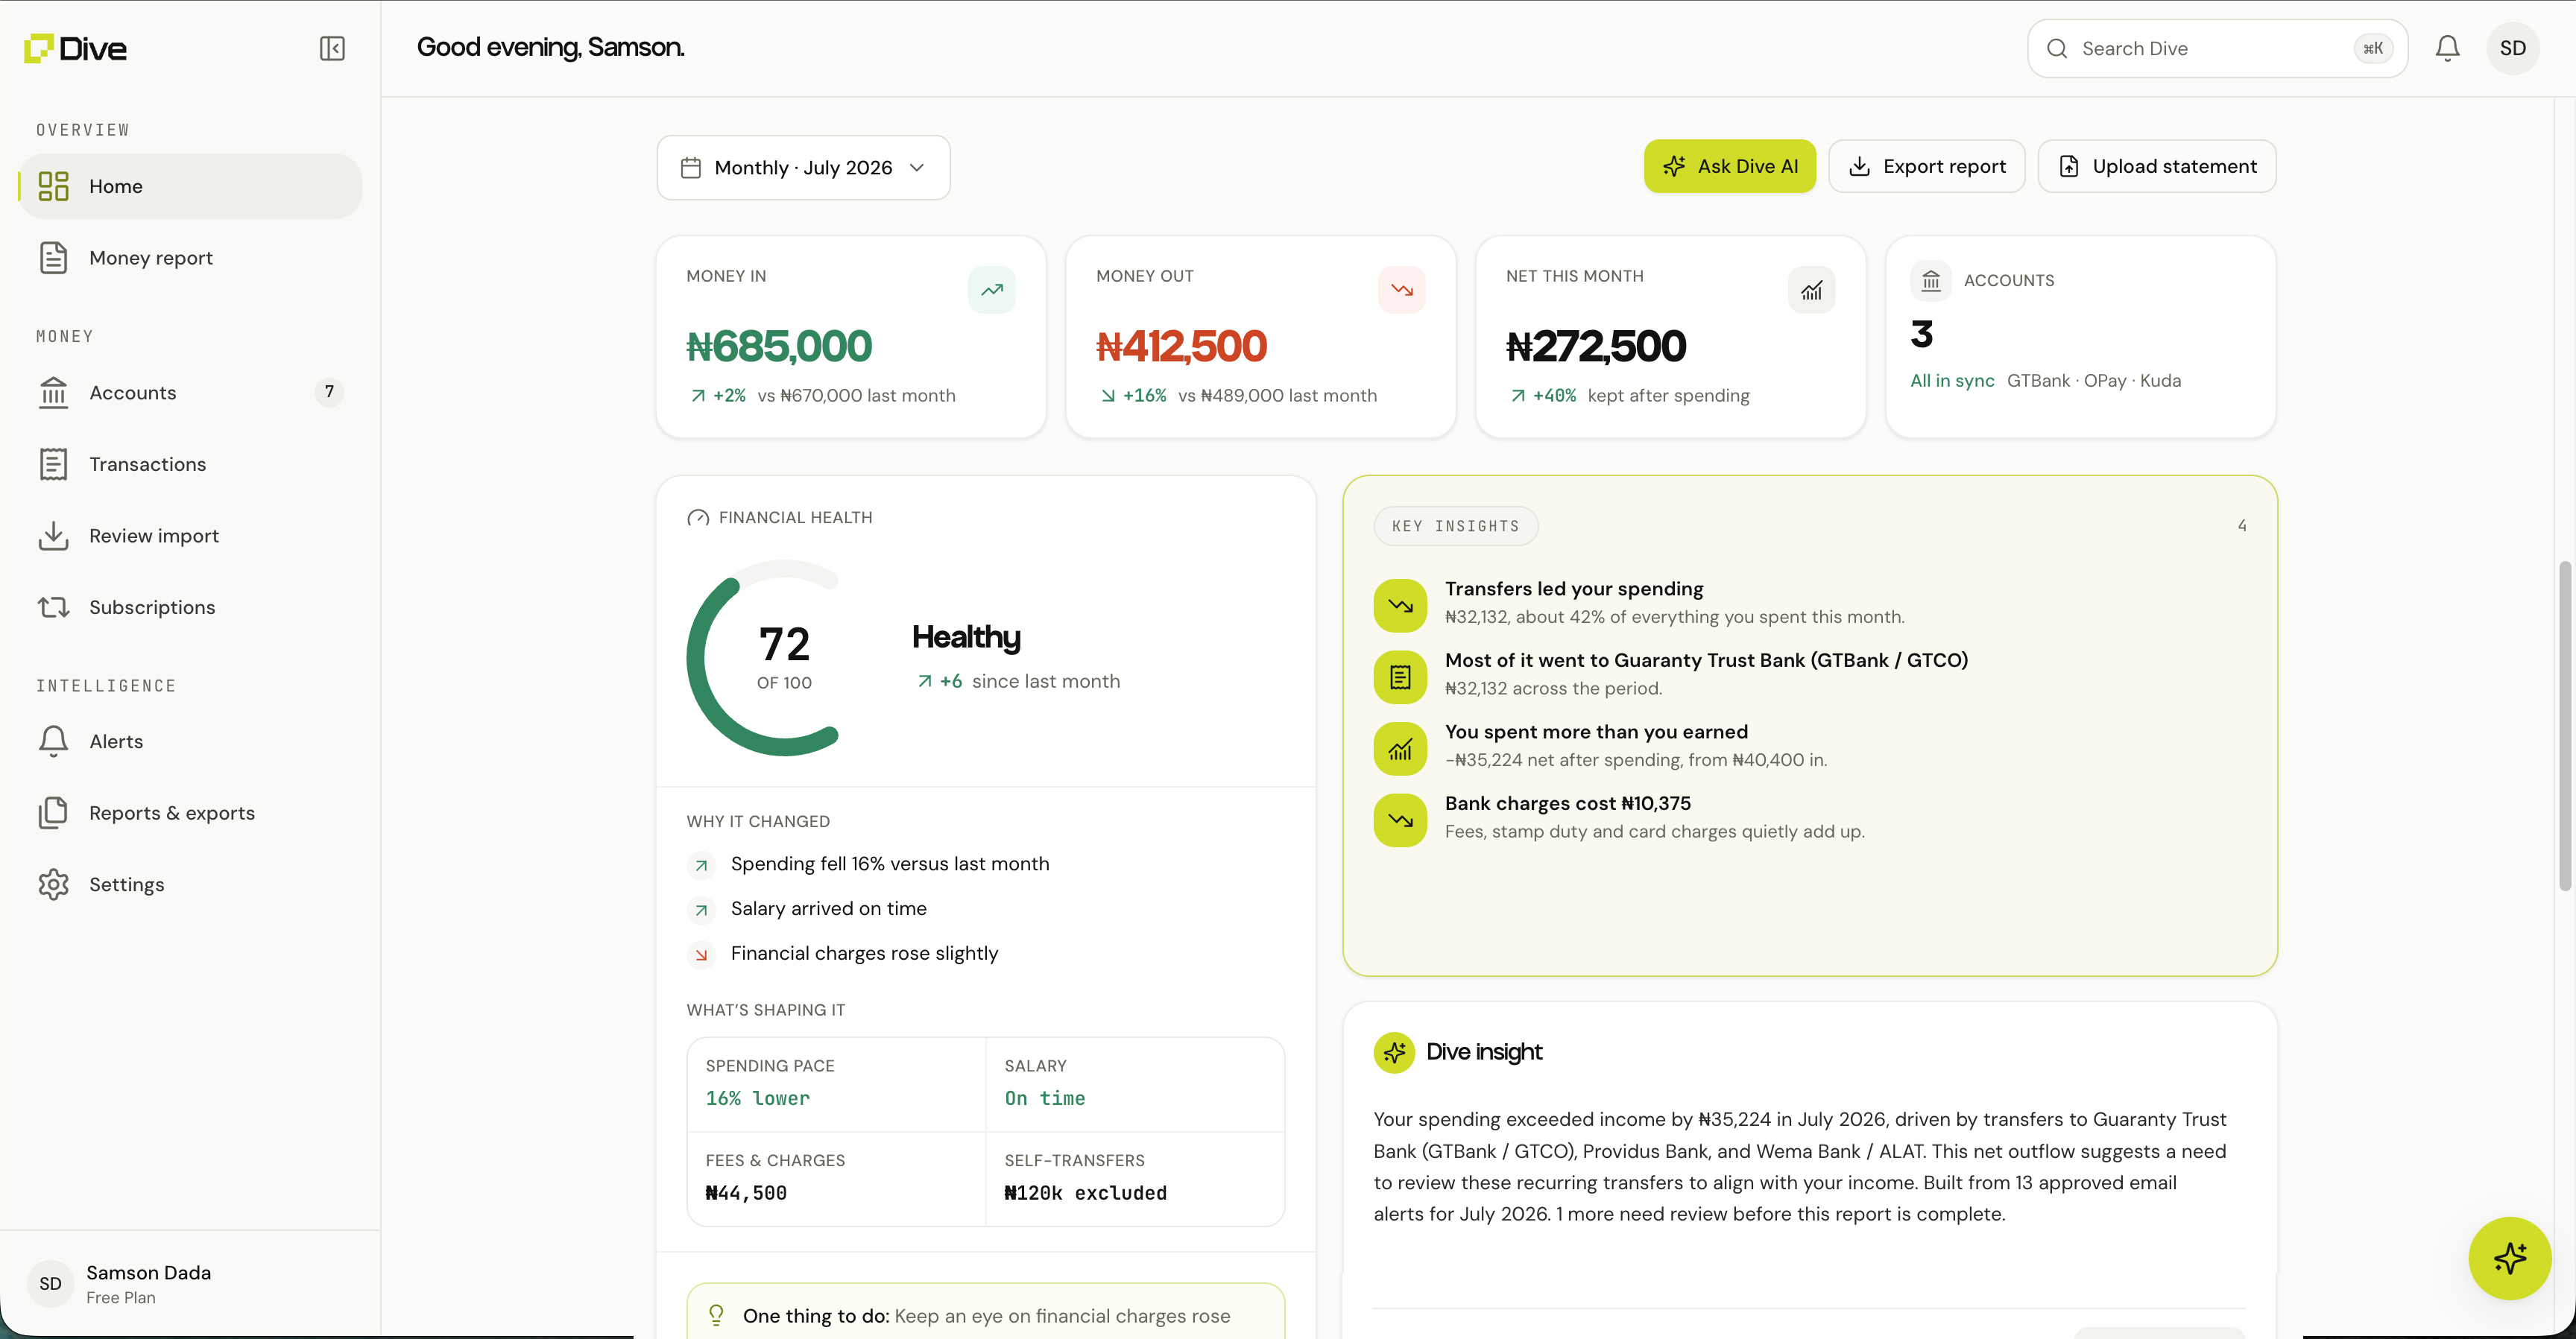Click the Accounts card bank icon
The image size is (2576, 1339).
(1931, 281)
